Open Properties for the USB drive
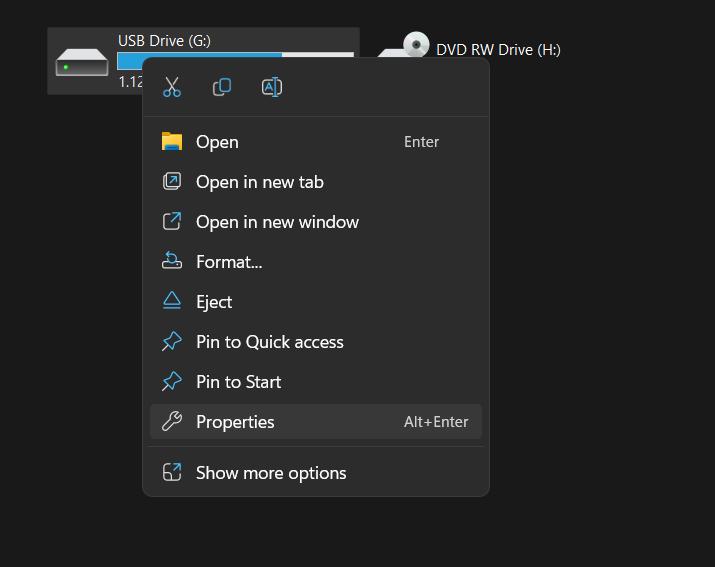This screenshot has width=715, height=567. [x=235, y=422]
